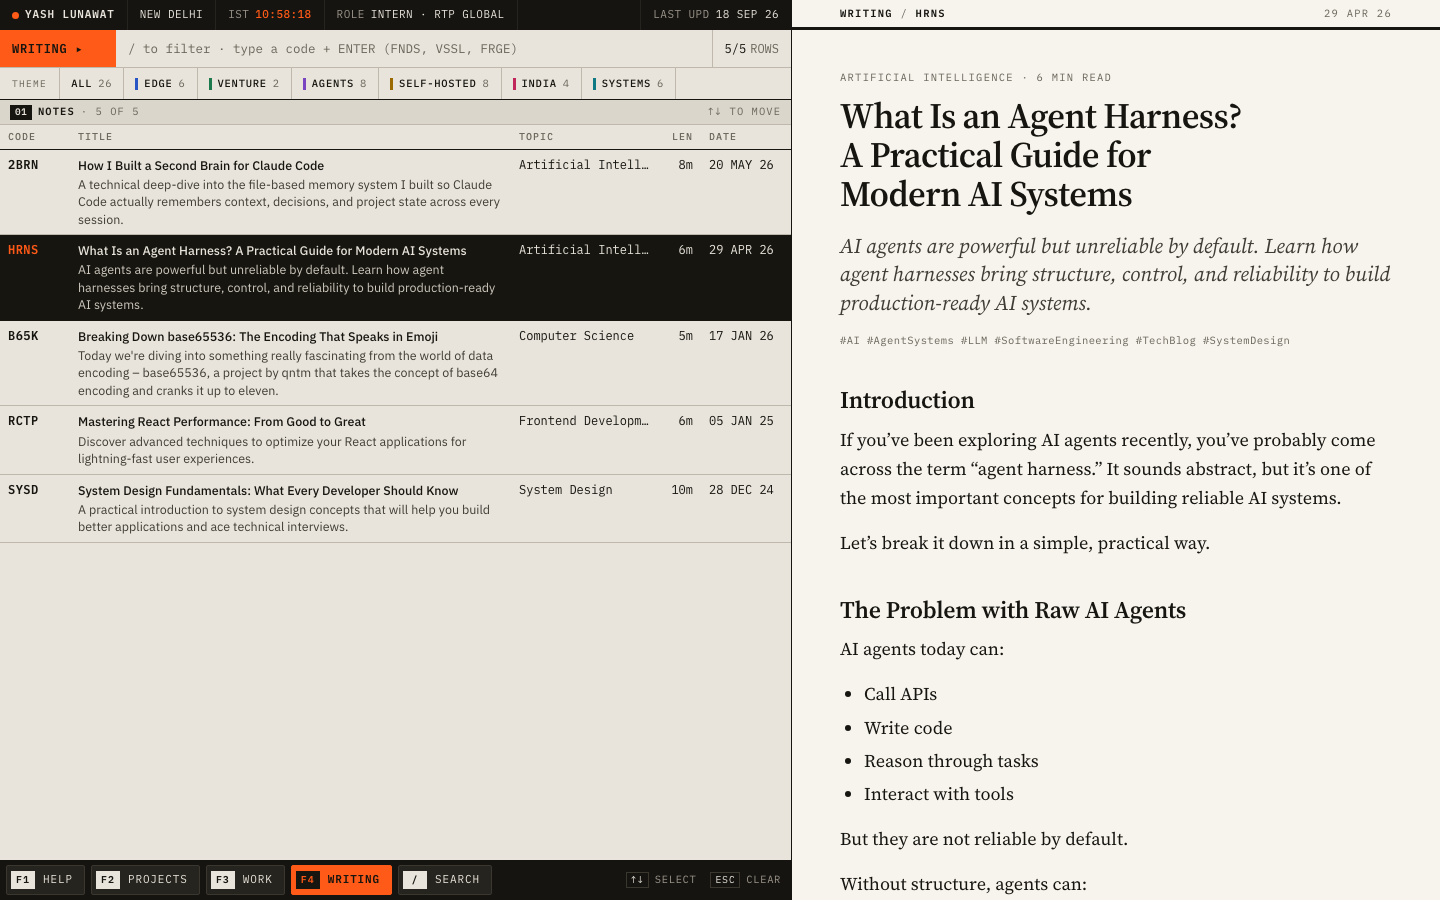Click the HRNS breadcrumb in article header
The image size is (1440, 900).
click(930, 14)
